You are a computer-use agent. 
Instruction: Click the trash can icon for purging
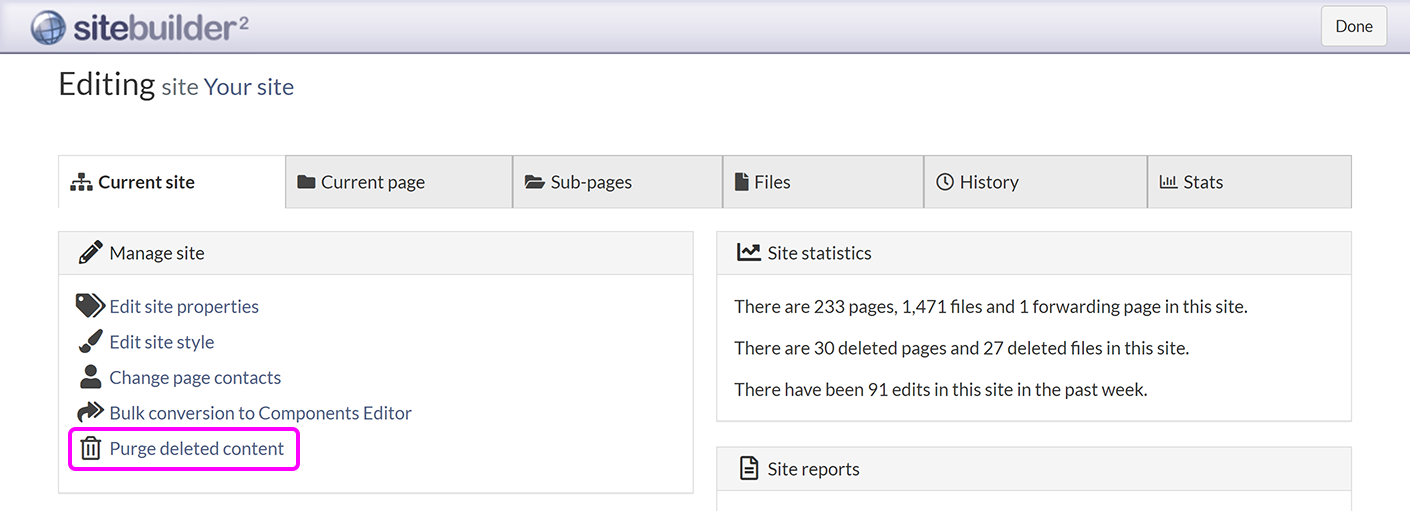(x=90, y=449)
